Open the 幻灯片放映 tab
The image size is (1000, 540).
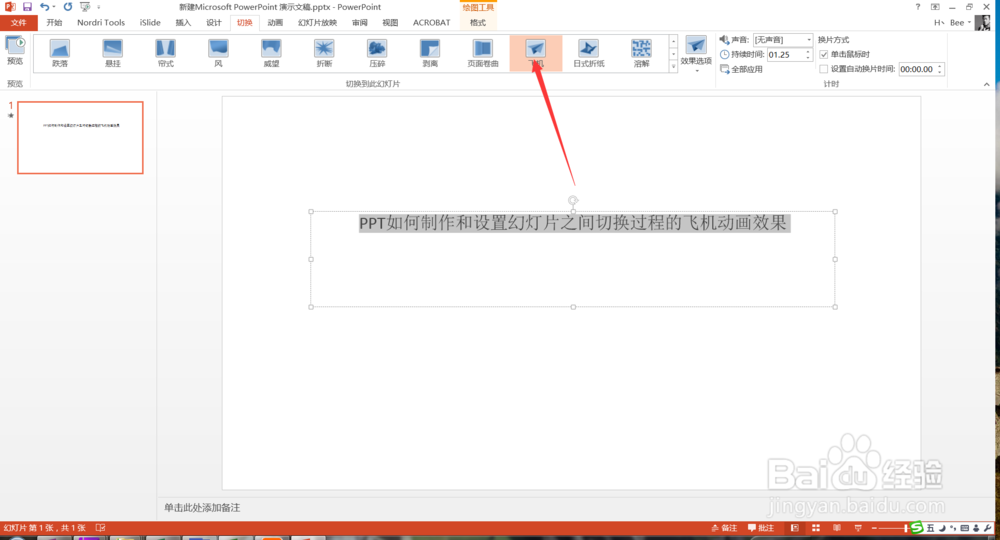click(317, 22)
